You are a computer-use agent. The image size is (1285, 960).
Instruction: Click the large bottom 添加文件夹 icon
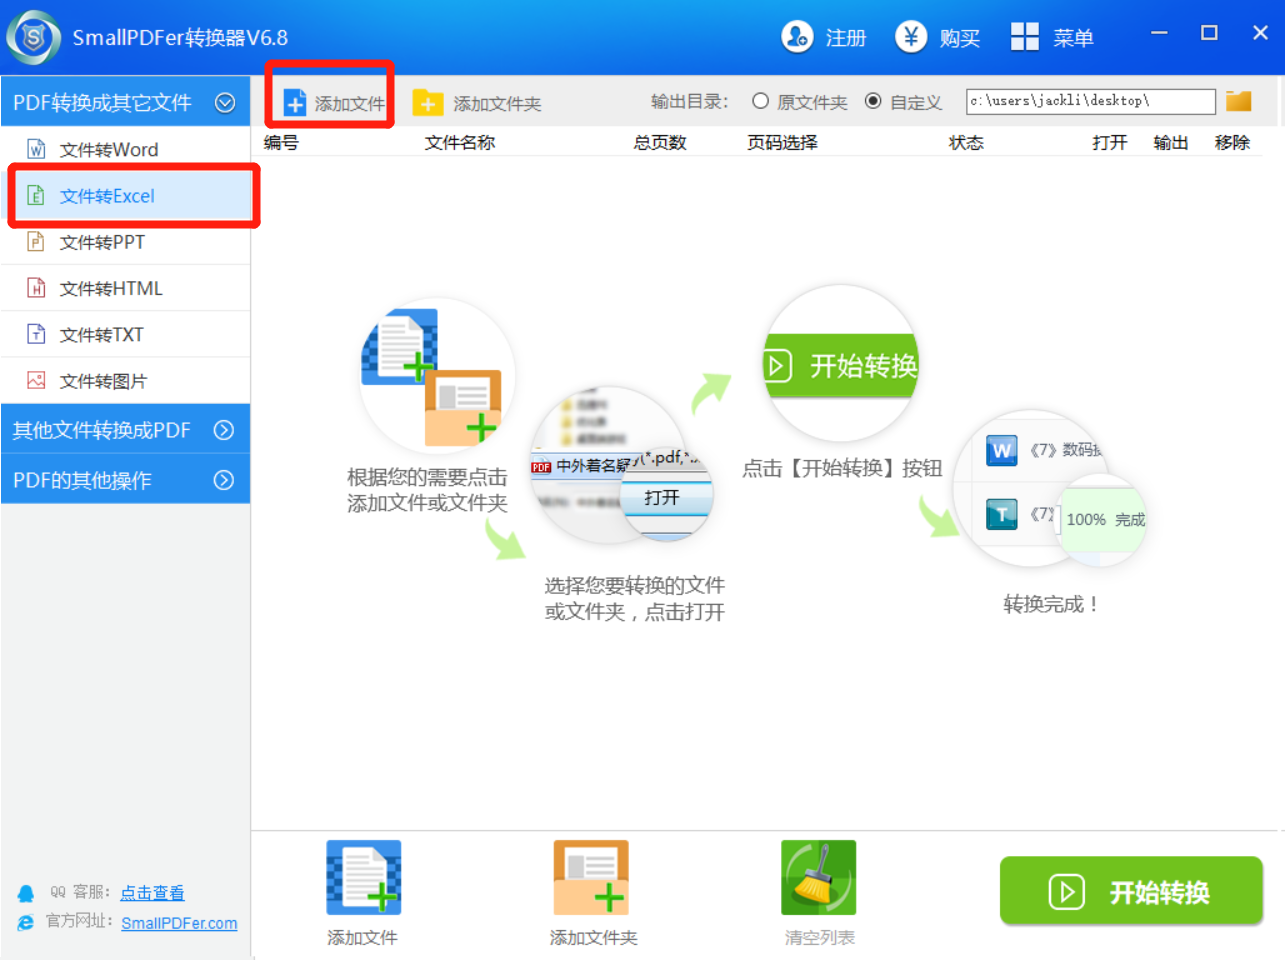point(592,878)
